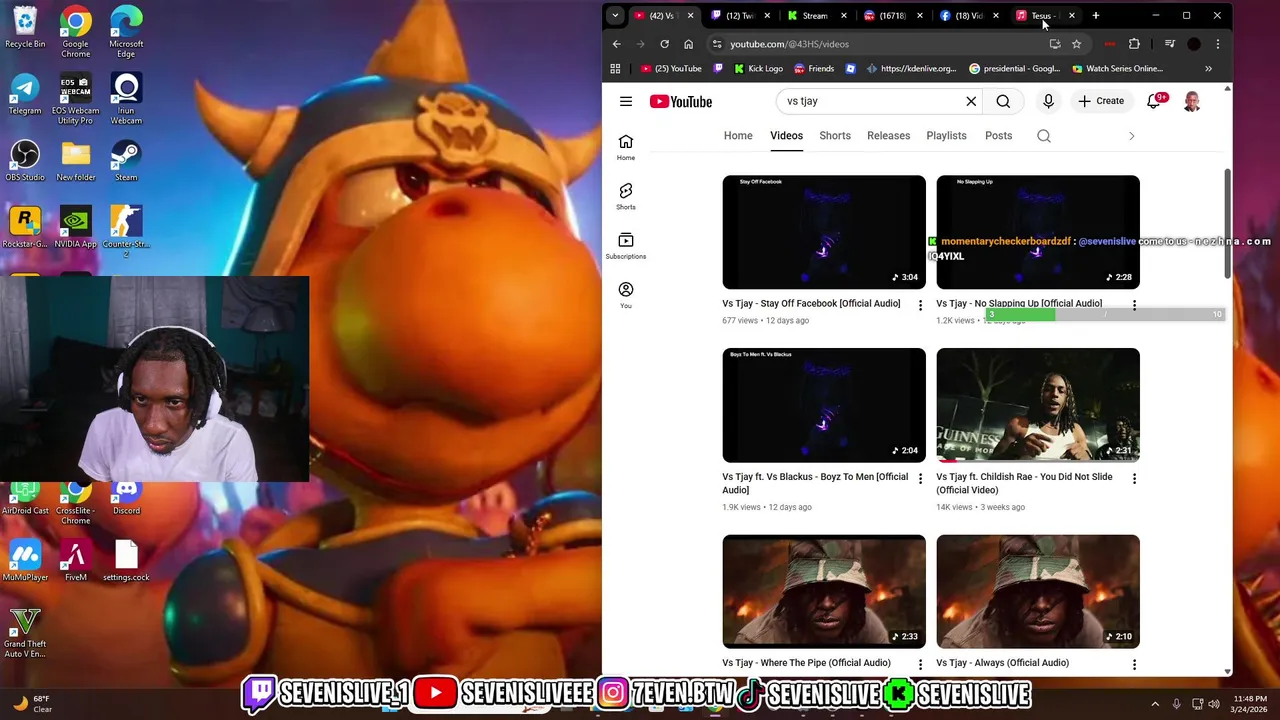Open Chrome three-dot menu
1280x720 pixels.
pyautogui.click(x=1217, y=44)
